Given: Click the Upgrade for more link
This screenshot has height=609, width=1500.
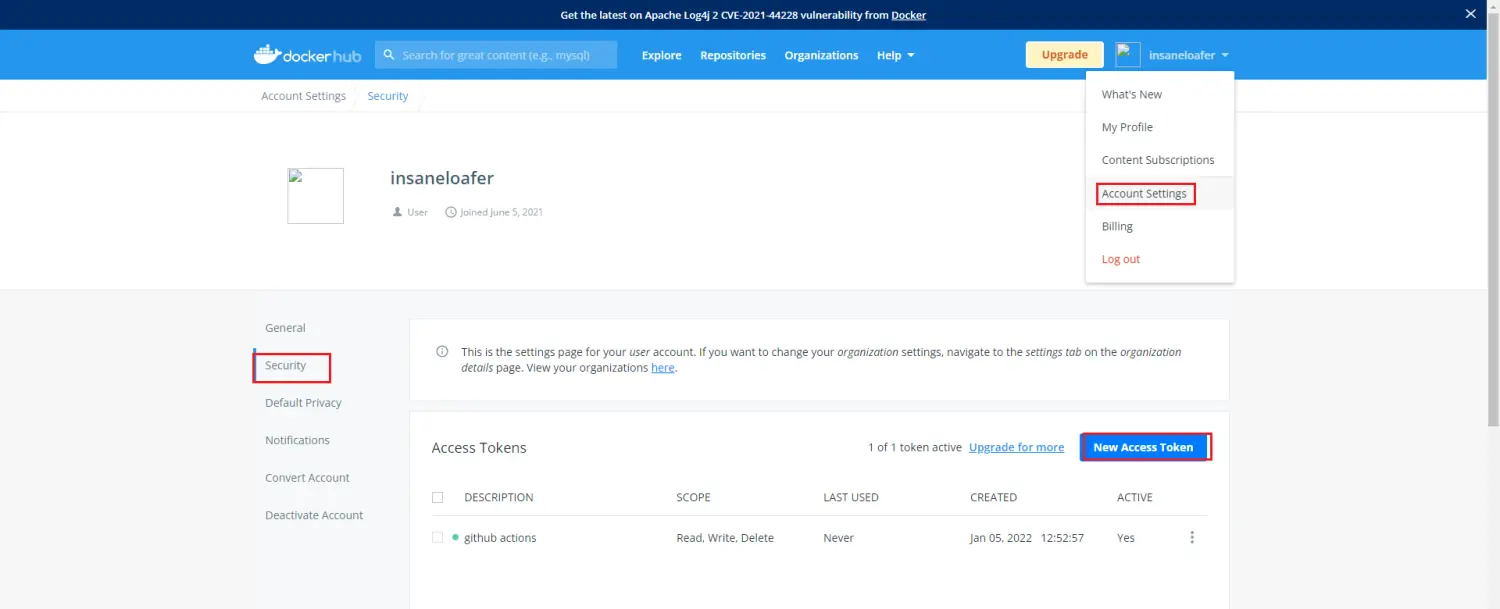Looking at the screenshot, I should click(x=1016, y=447).
